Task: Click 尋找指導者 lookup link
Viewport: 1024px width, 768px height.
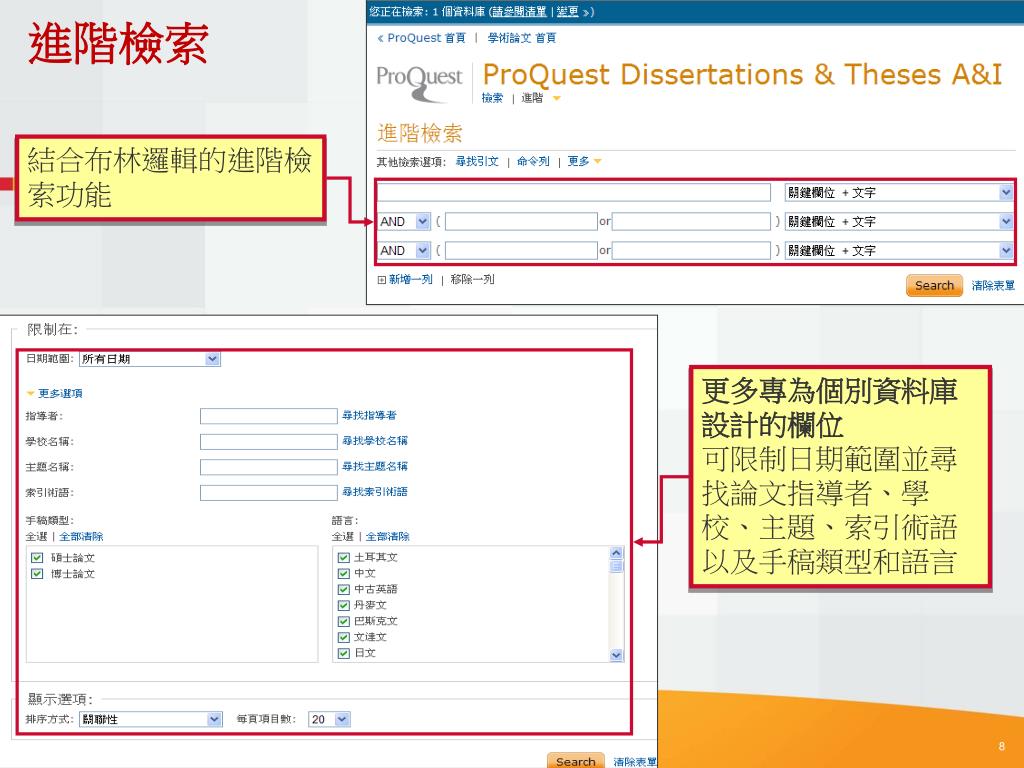Action: pyautogui.click(x=369, y=415)
